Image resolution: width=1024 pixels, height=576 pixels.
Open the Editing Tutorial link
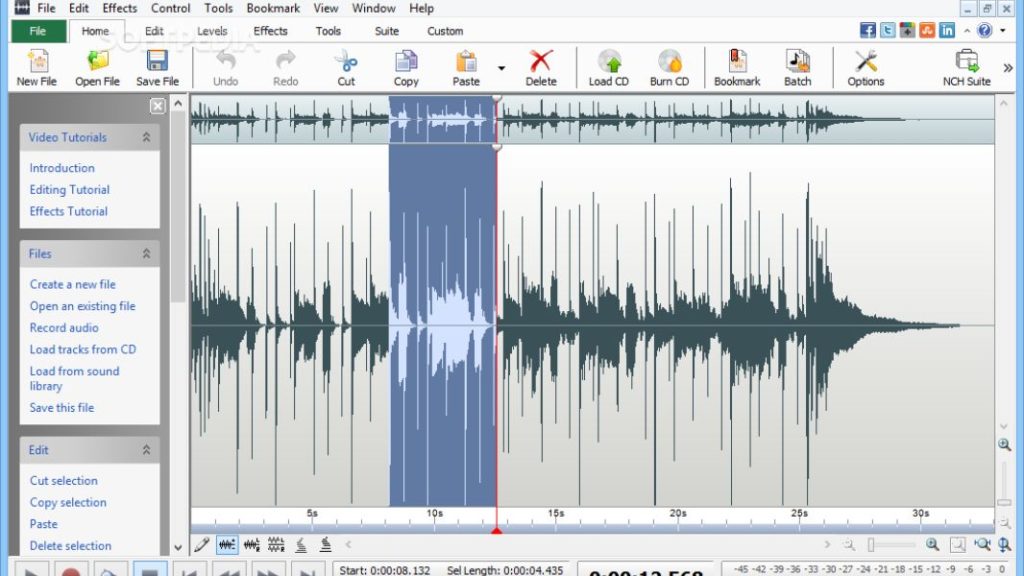pyautogui.click(x=69, y=190)
